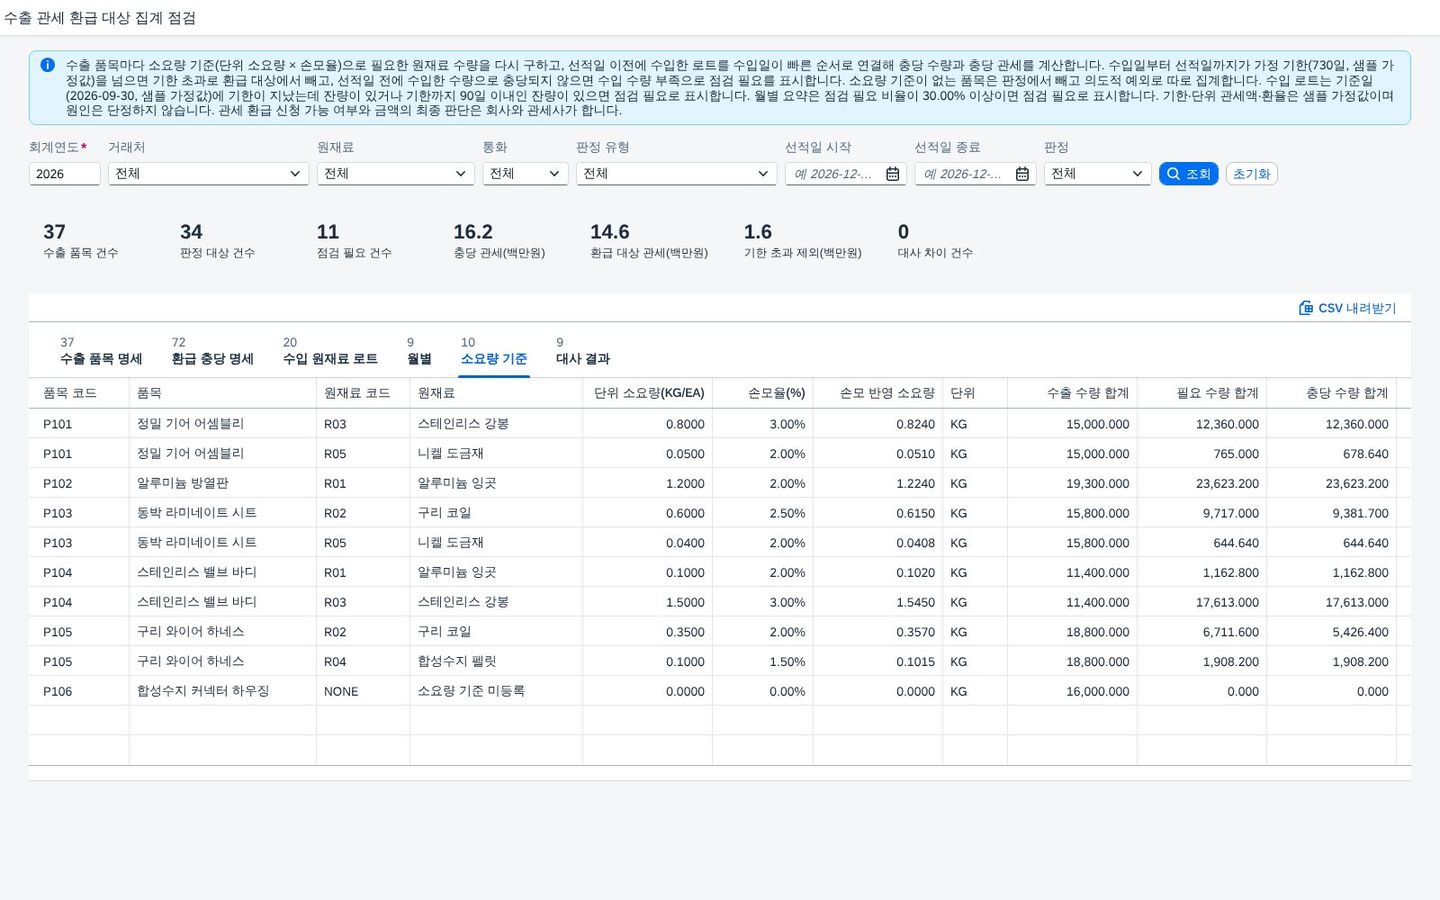Viewport: 1440px width, 900px height.
Task: Focus the 회계연도 input field
Action: tap(64, 174)
